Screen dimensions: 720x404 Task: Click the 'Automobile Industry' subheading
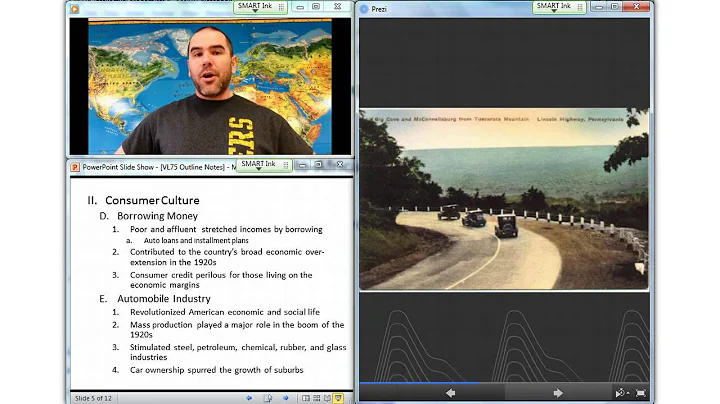[x=164, y=298]
